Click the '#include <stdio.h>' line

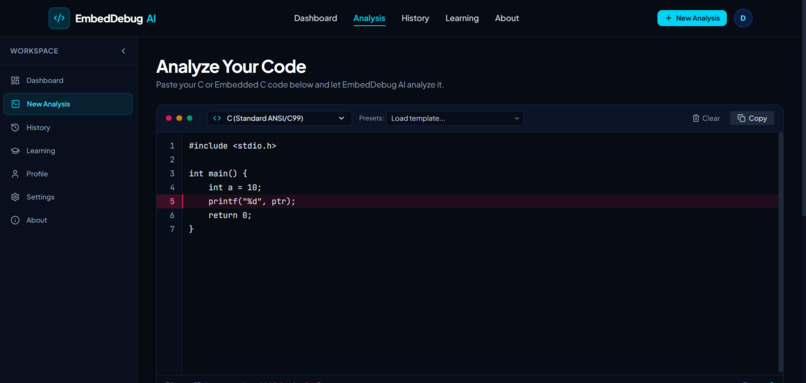tap(232, 146)
